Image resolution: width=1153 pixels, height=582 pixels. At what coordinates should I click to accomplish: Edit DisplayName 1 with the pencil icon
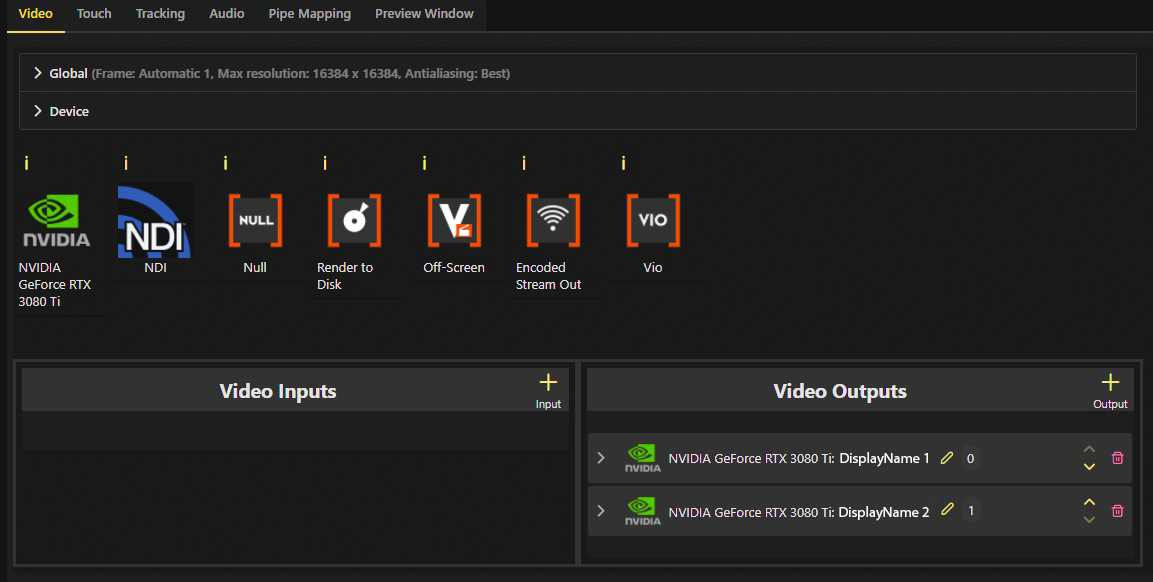[948, 458]
